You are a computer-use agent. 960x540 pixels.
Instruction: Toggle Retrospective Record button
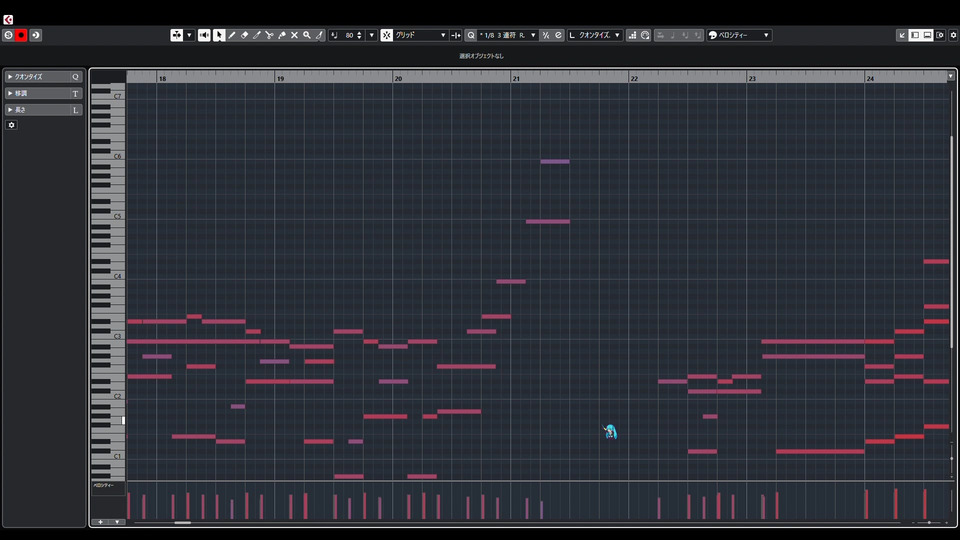pos(36,36)
